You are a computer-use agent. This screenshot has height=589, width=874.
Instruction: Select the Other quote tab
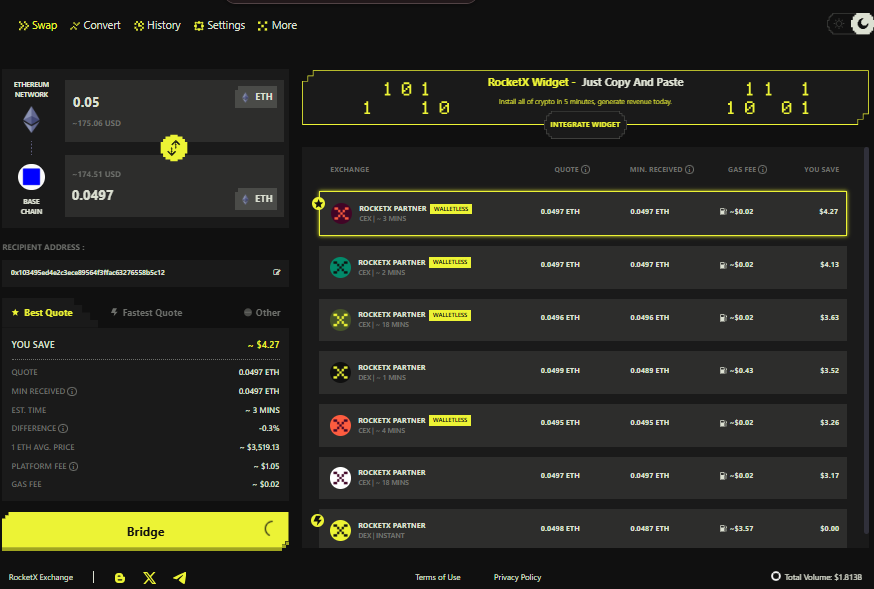[x=262, y=313]
